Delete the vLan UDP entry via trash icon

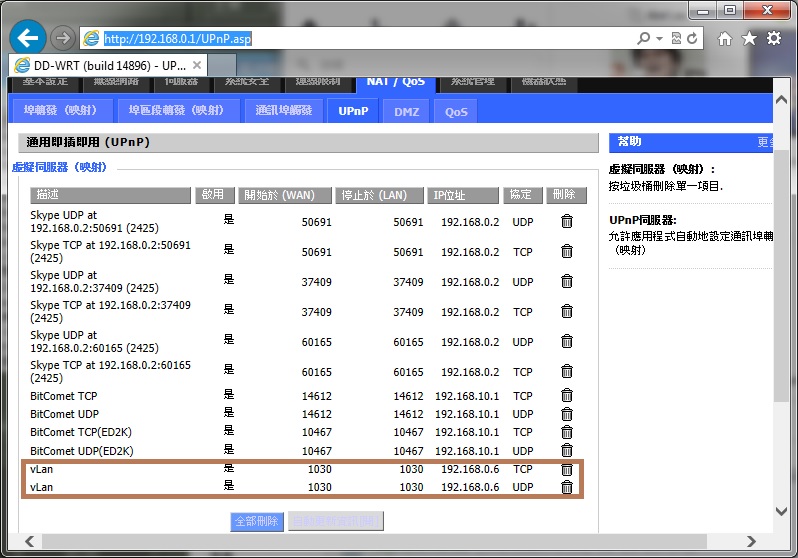tap(567, 487)
